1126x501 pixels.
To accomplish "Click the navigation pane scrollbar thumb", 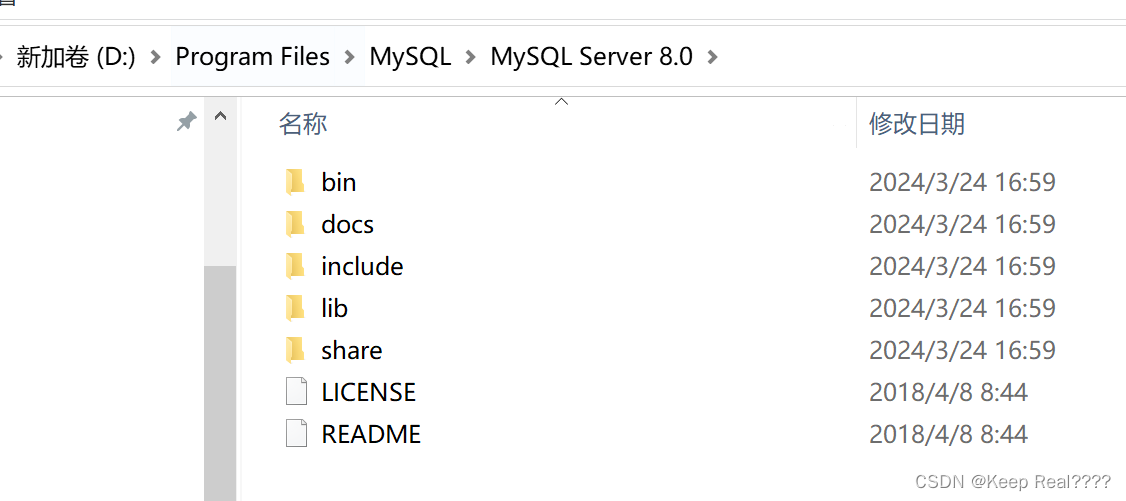I will tap(220, 383).
